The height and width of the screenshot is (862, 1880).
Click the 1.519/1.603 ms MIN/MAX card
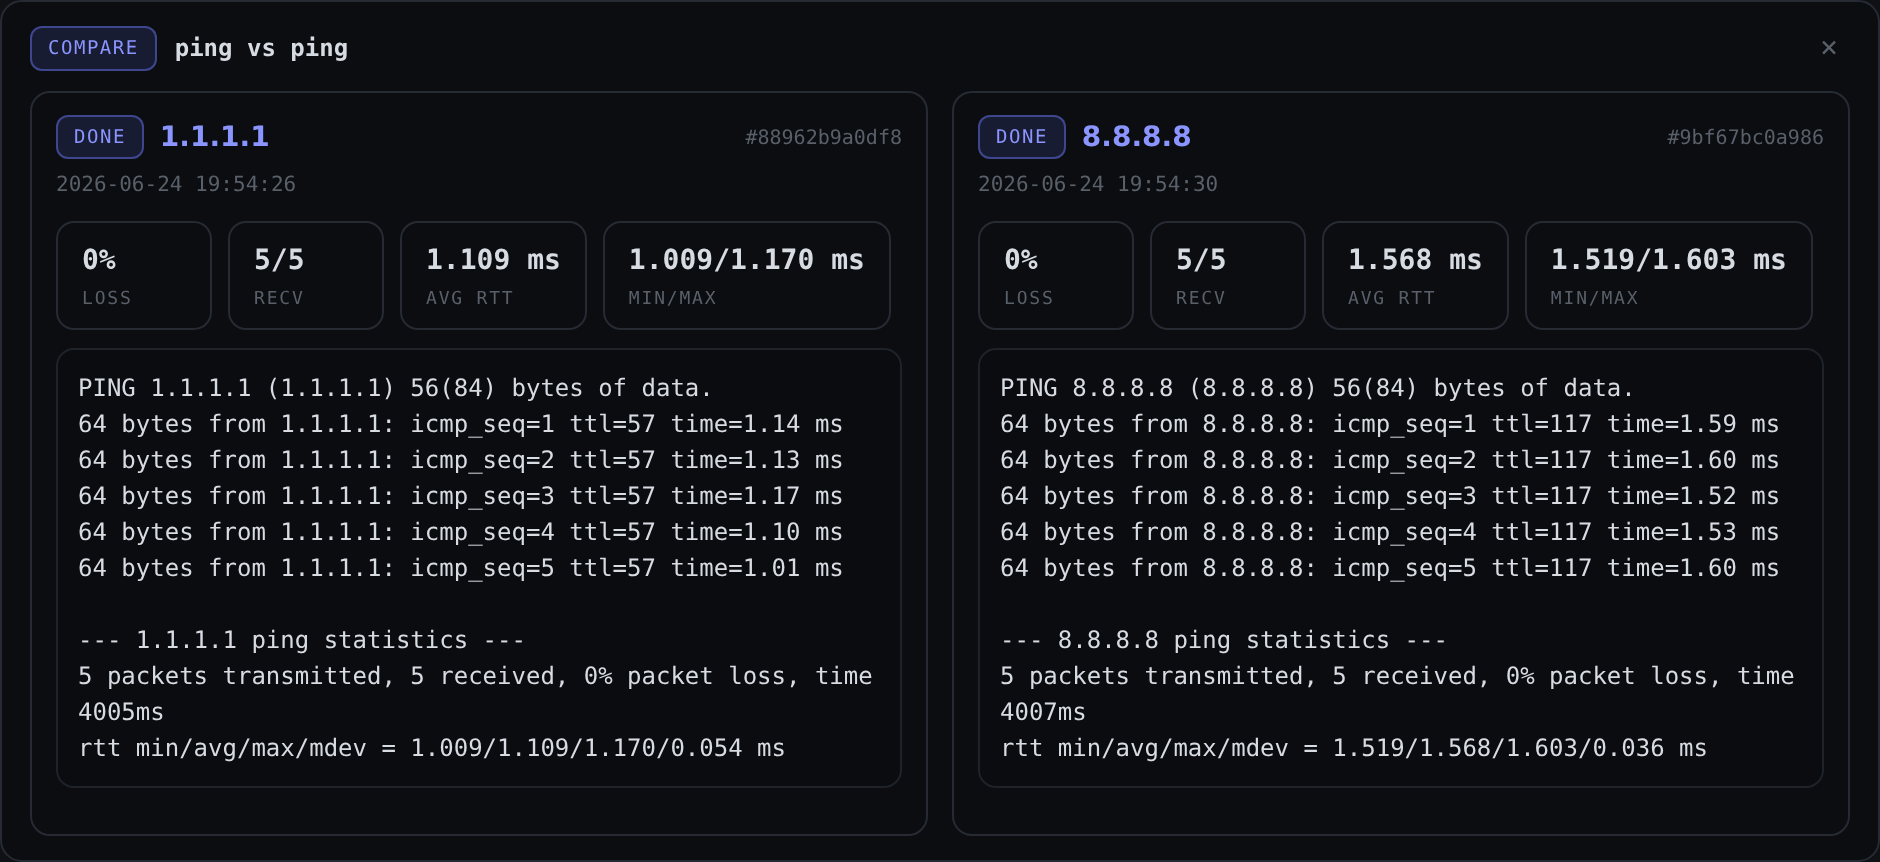[1669, 275]
